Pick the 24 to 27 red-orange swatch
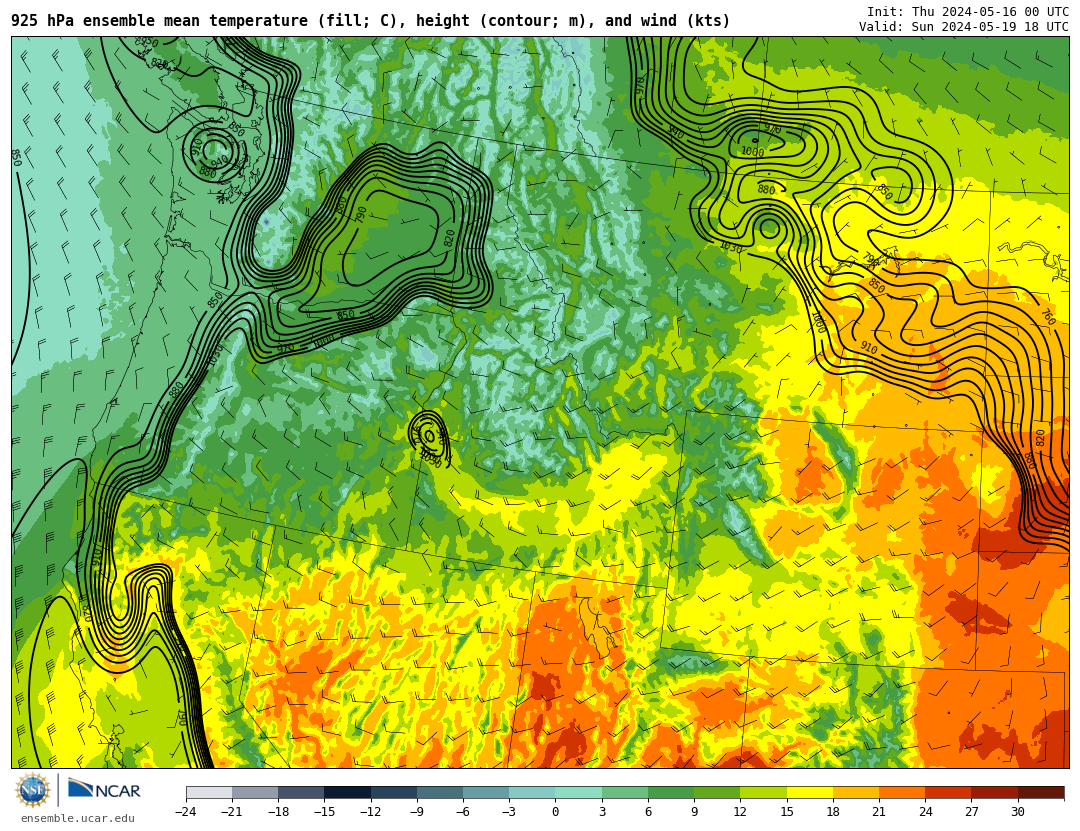 948,793
